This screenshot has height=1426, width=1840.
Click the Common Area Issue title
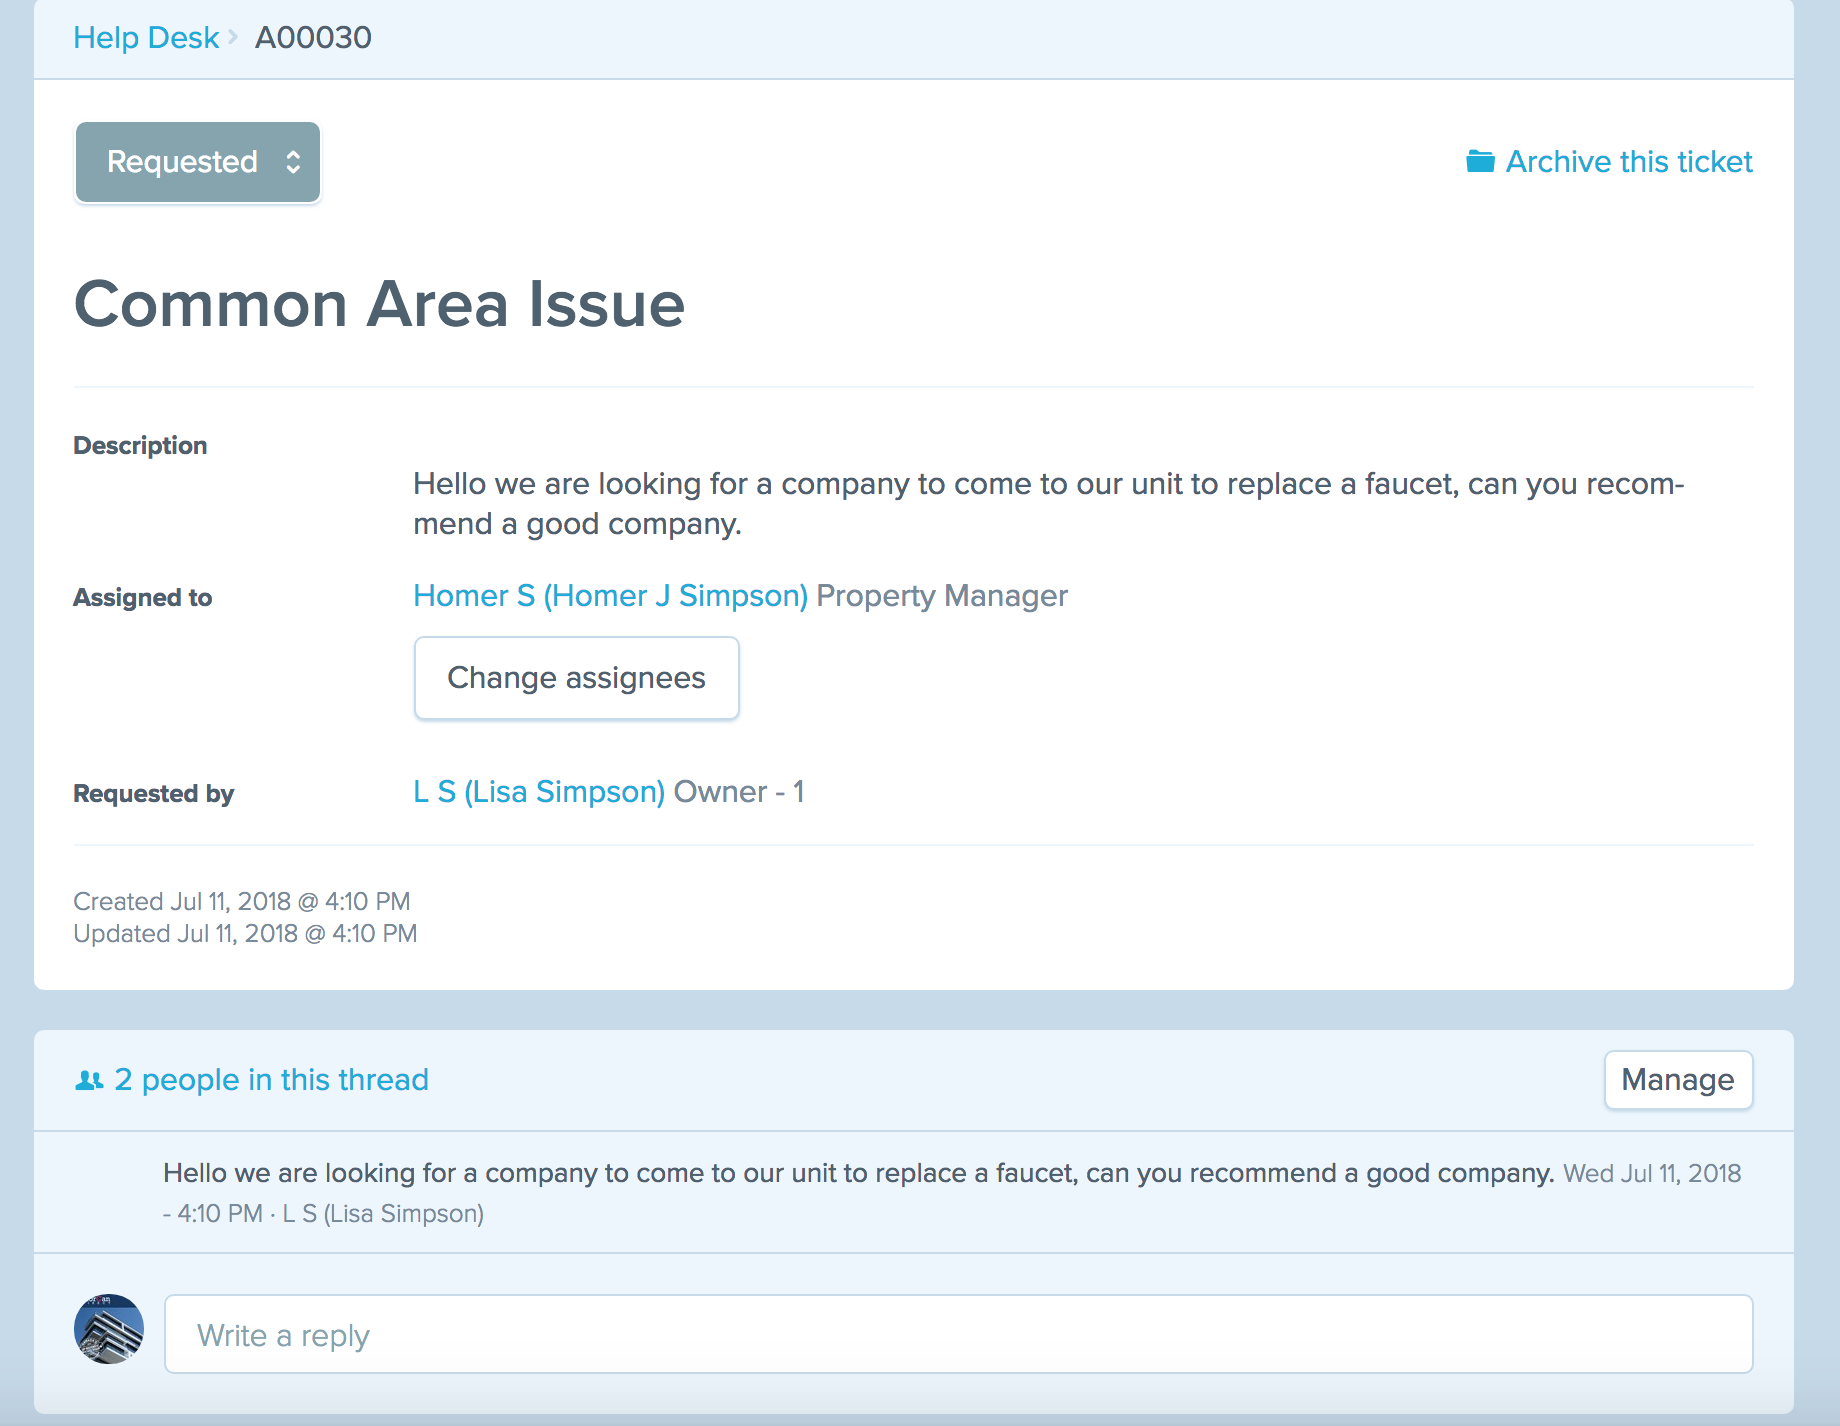tap(379, 304)
